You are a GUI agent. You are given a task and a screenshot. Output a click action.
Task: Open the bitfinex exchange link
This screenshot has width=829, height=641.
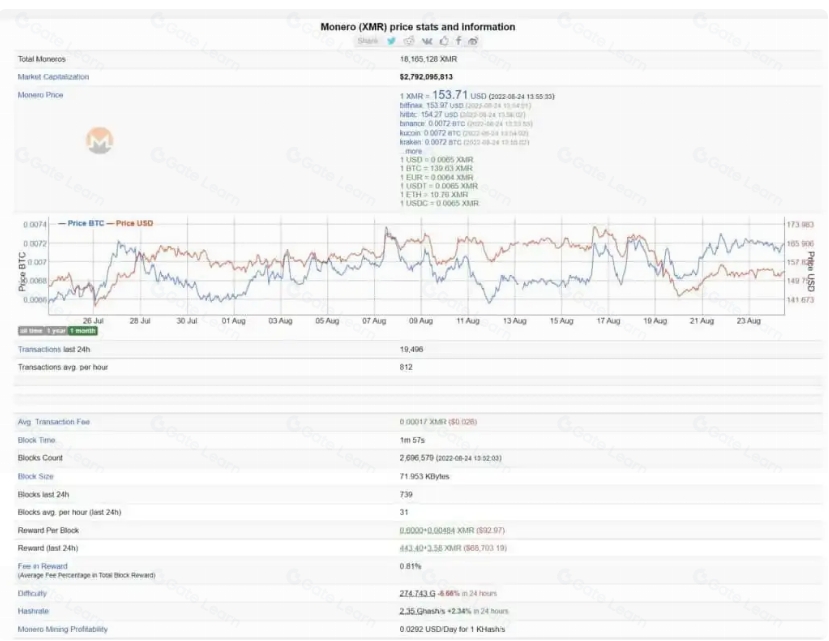[x=412, y=105]
